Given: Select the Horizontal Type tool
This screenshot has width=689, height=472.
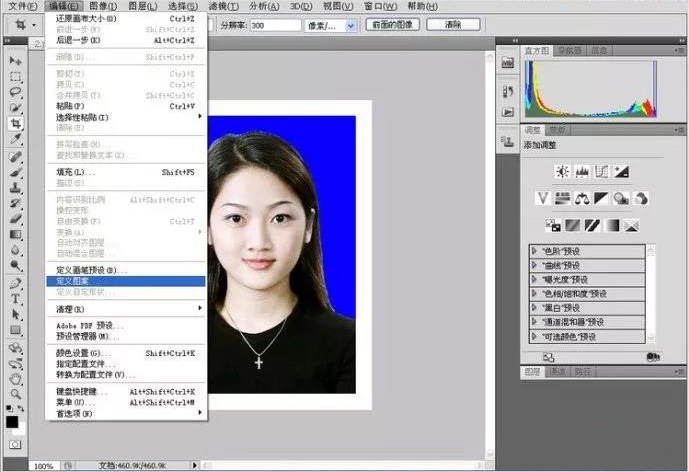Looking at the screenshot, I should click(x=16, y=298).
